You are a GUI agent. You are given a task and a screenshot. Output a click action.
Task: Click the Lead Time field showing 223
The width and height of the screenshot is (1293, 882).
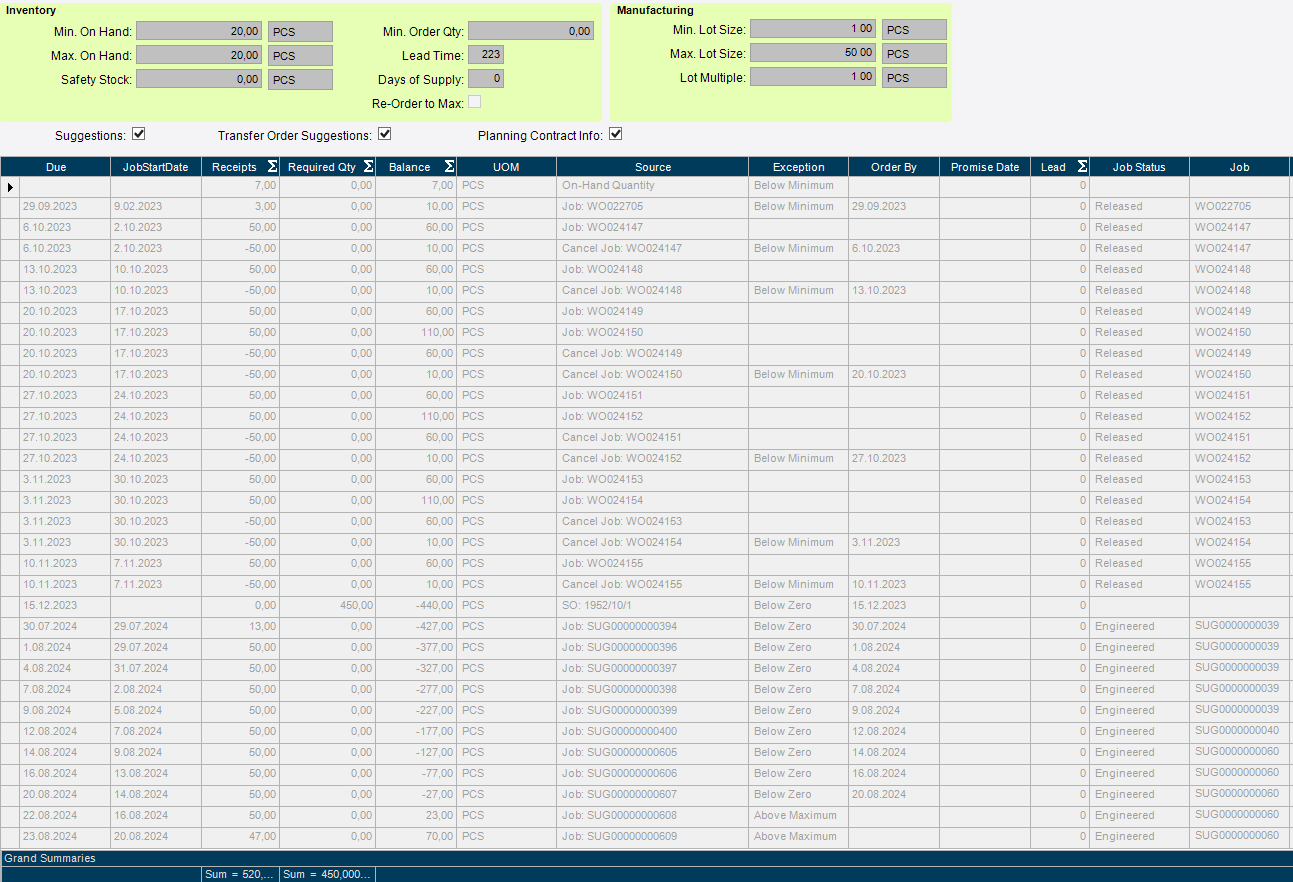[486, 55]
